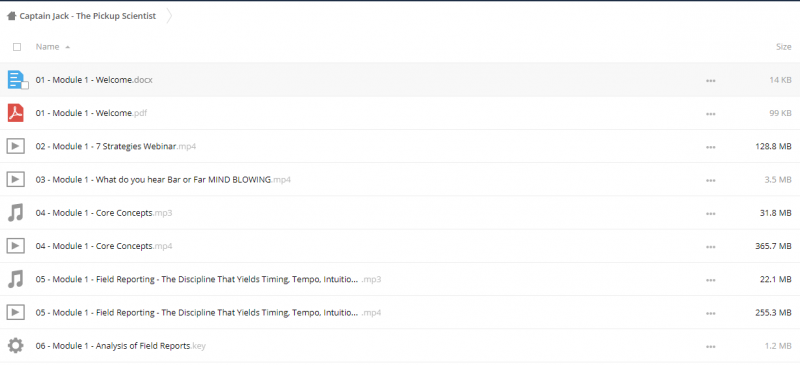
Task: Open more options for 7 Strategies Webinar.mp4
Action: click(x=710, y=147)
